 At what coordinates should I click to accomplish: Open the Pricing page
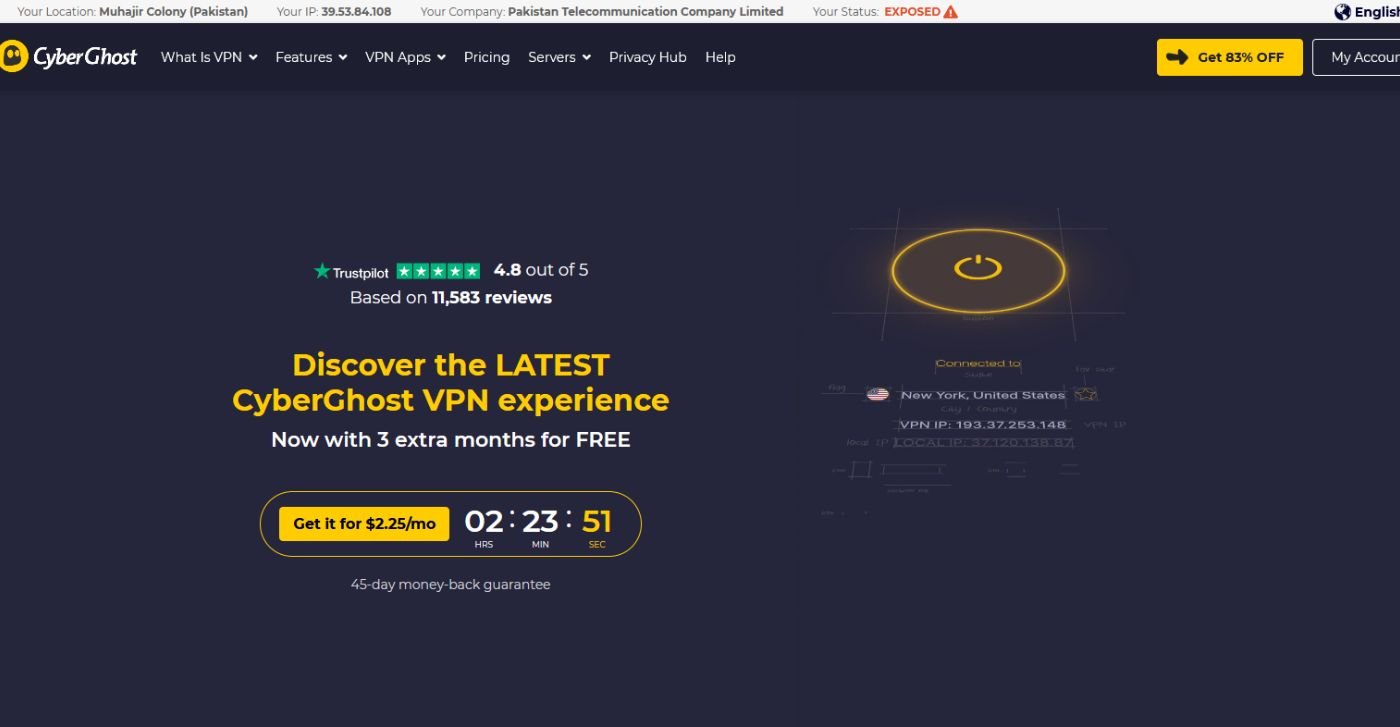[487, 57]
